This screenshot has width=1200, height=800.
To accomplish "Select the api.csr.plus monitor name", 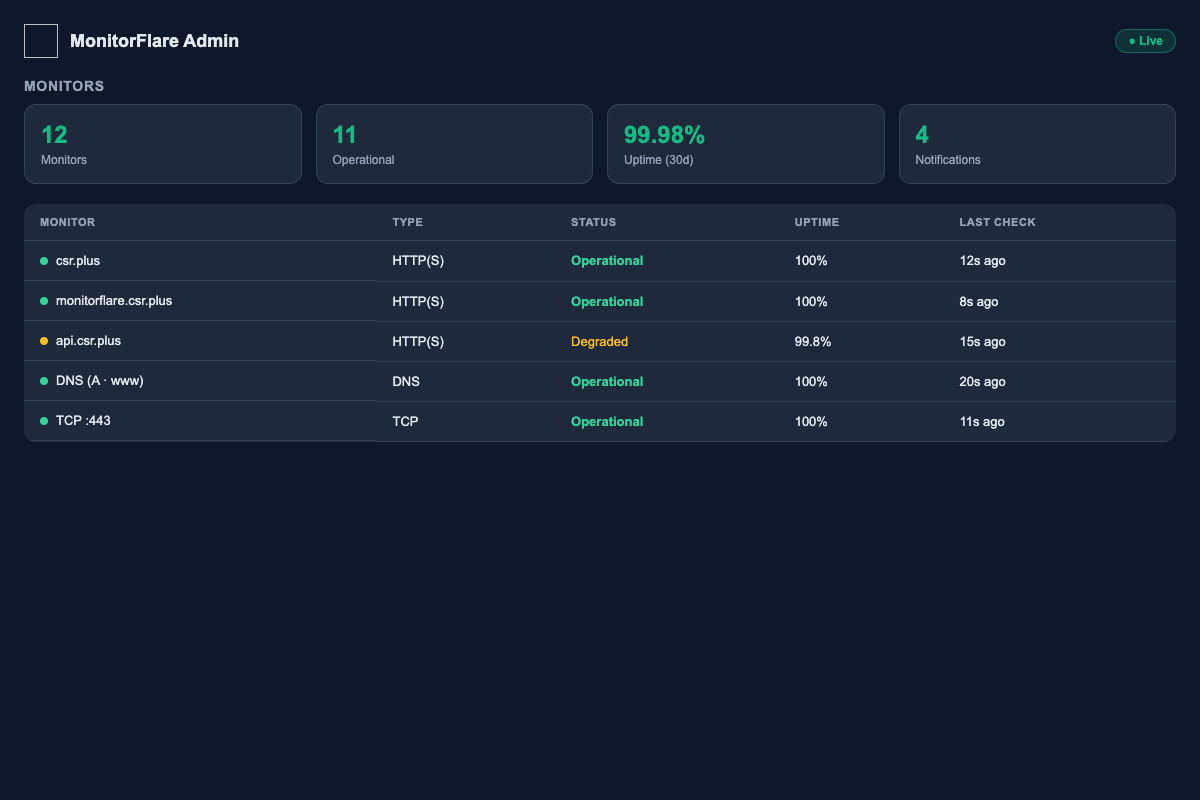I will click(88, 341).
